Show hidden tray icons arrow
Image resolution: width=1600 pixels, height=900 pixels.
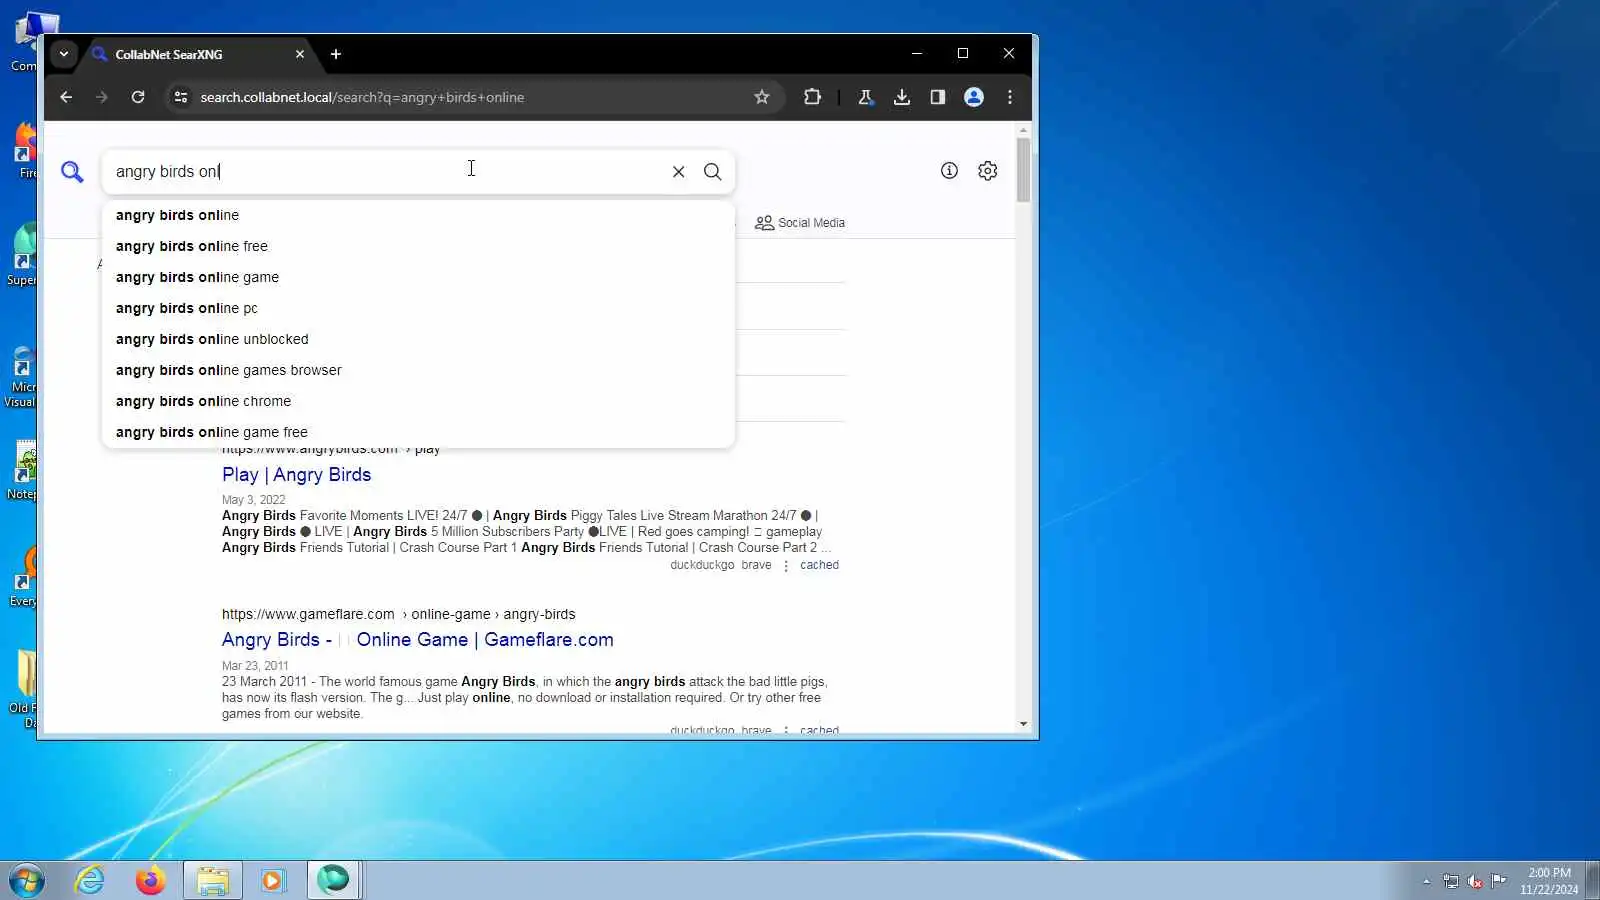pos(1426,881)
